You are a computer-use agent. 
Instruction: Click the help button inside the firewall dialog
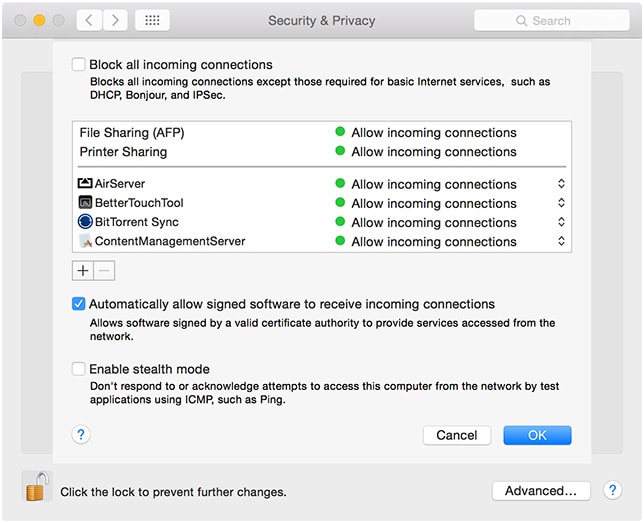[82, 434]
